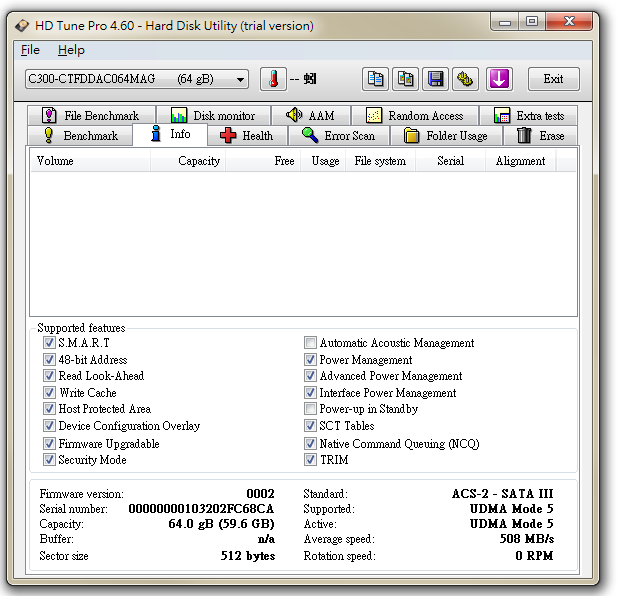
Task: Toggle the S.M.A.R.T checkbox
Action: 49,342
